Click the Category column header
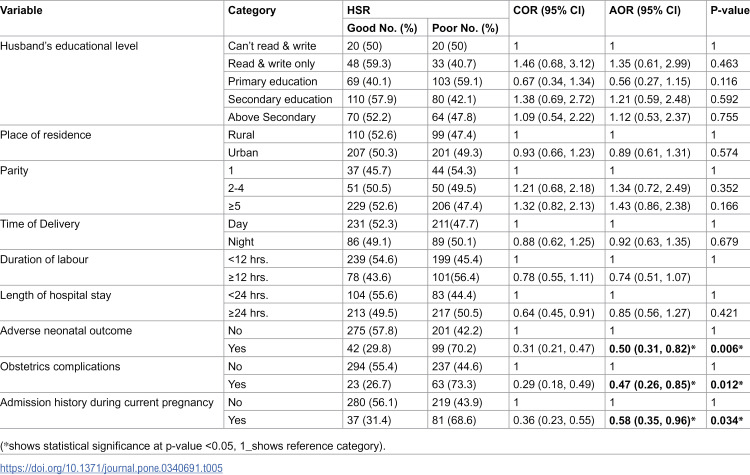The image size is (750, 475). [x=252, y=11]
